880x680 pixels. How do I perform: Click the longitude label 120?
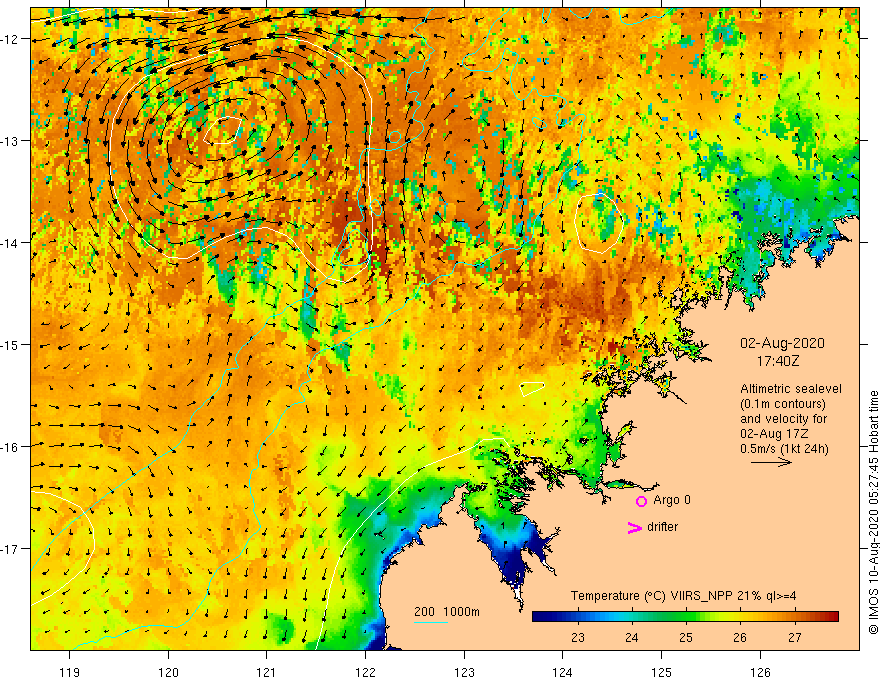coord(168,672)
